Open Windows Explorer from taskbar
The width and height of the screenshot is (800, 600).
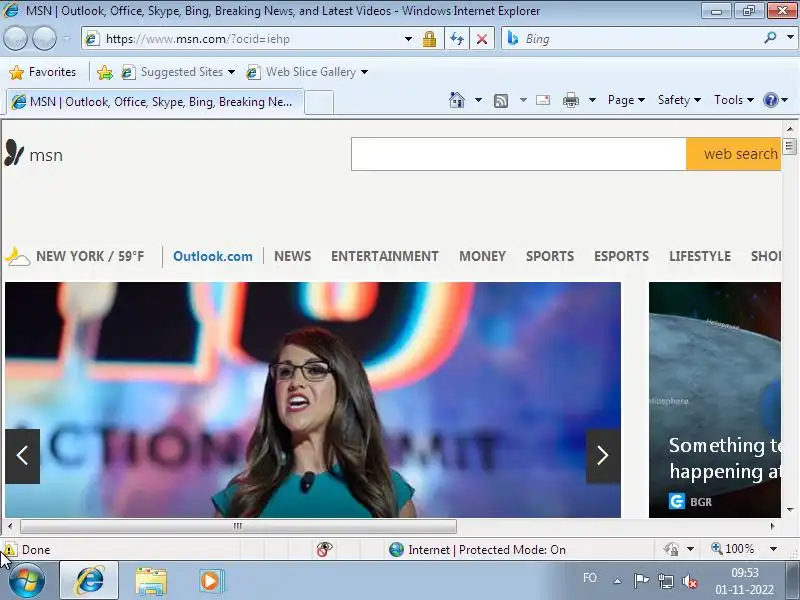coord(151,582)
